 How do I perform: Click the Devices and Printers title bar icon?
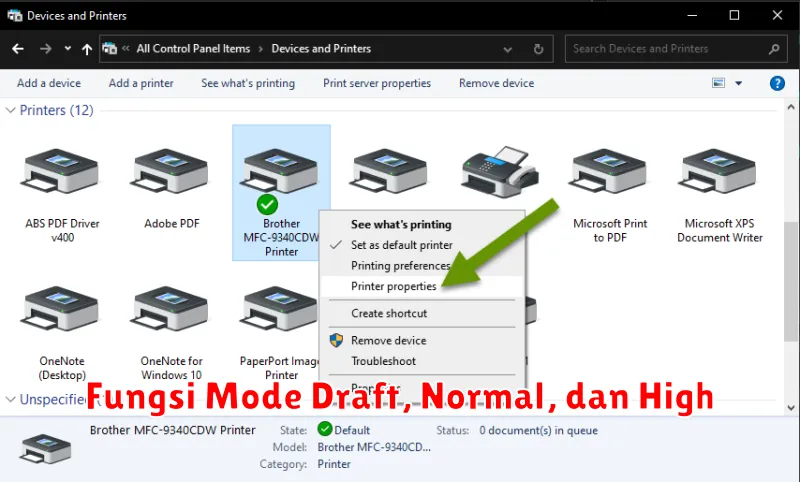15,15
